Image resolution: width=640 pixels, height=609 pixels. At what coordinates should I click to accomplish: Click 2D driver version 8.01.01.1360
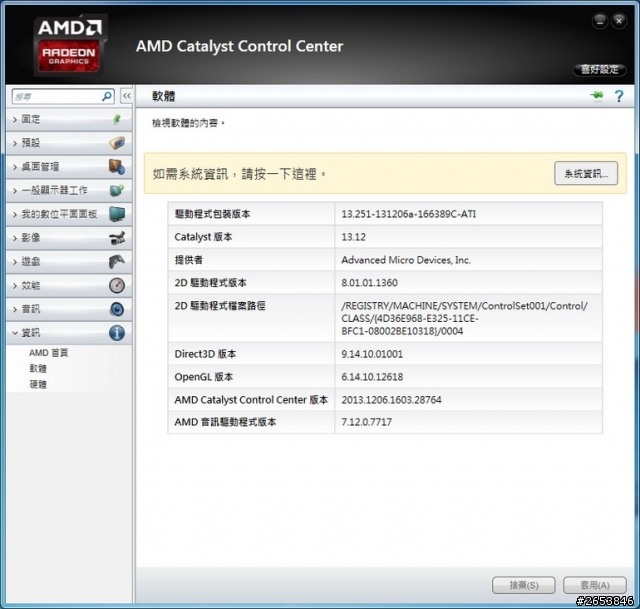coord(369,282)
